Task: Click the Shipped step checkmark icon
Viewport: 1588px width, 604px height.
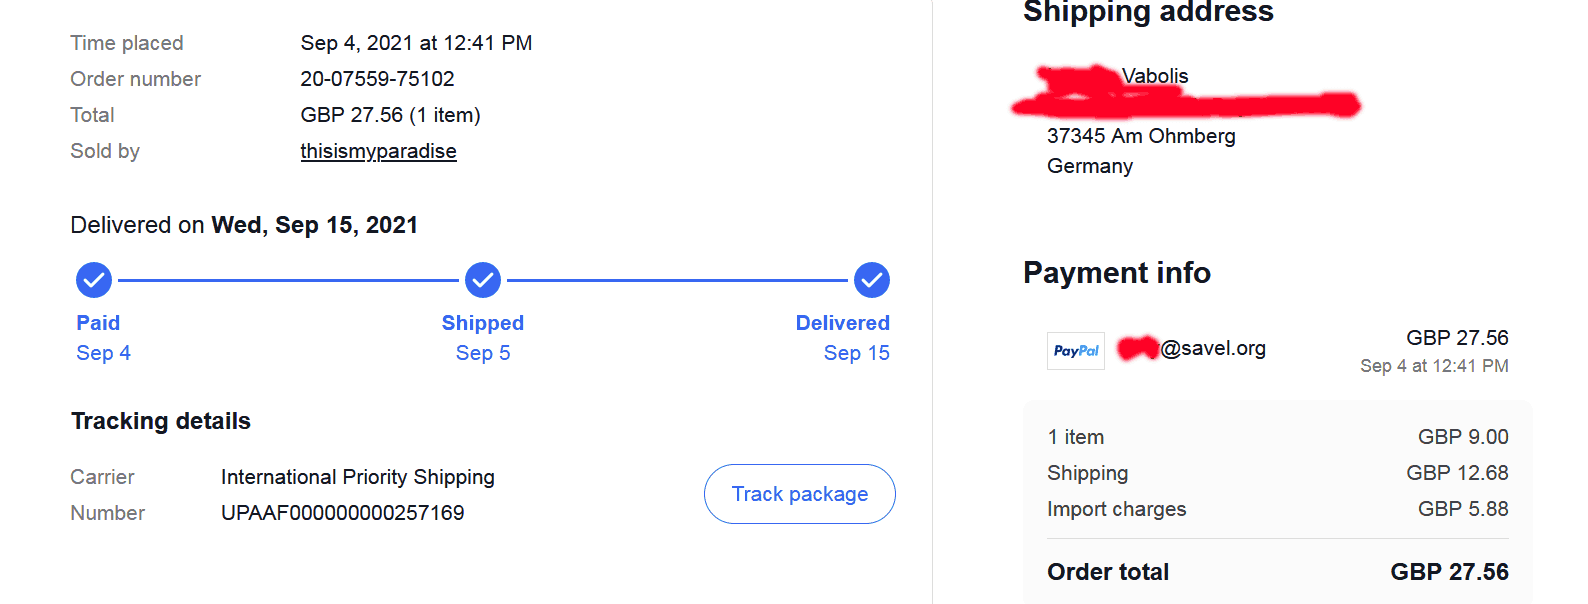Action: (x=483, y=281)
